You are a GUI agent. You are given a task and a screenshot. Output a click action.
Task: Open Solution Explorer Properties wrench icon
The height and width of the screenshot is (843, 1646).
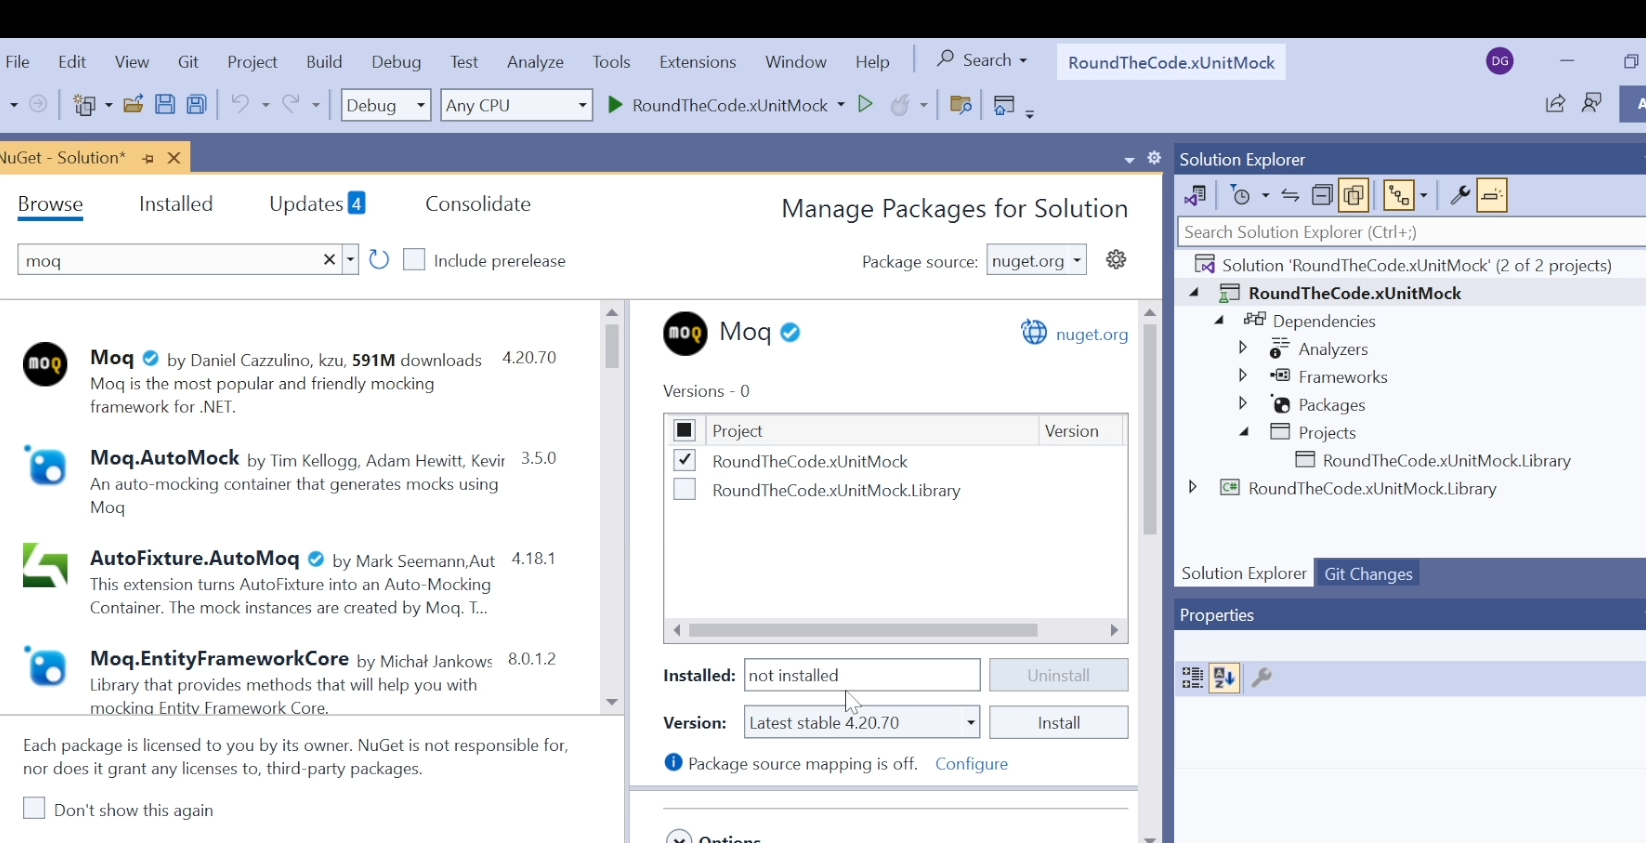[1460, 196]
